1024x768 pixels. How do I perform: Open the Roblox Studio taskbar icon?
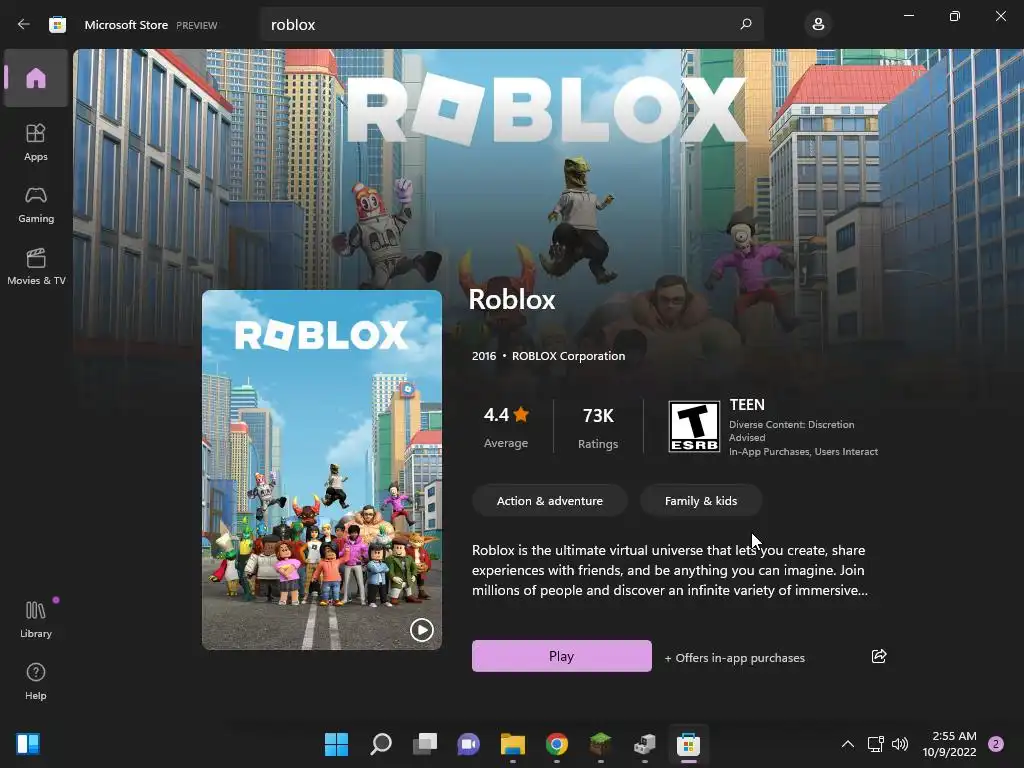click(x=645, y=744)
